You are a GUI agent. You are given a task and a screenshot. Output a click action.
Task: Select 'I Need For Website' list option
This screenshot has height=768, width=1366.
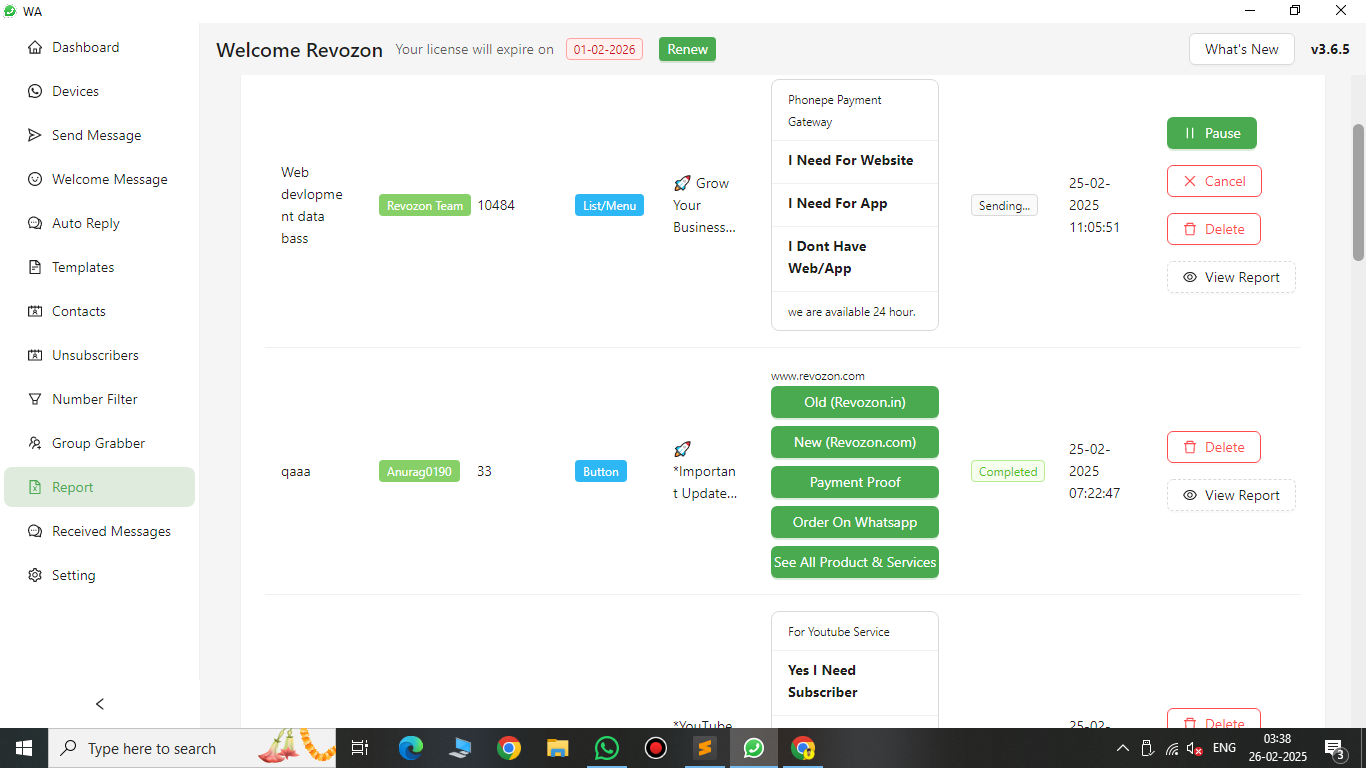tap(855, 161)
